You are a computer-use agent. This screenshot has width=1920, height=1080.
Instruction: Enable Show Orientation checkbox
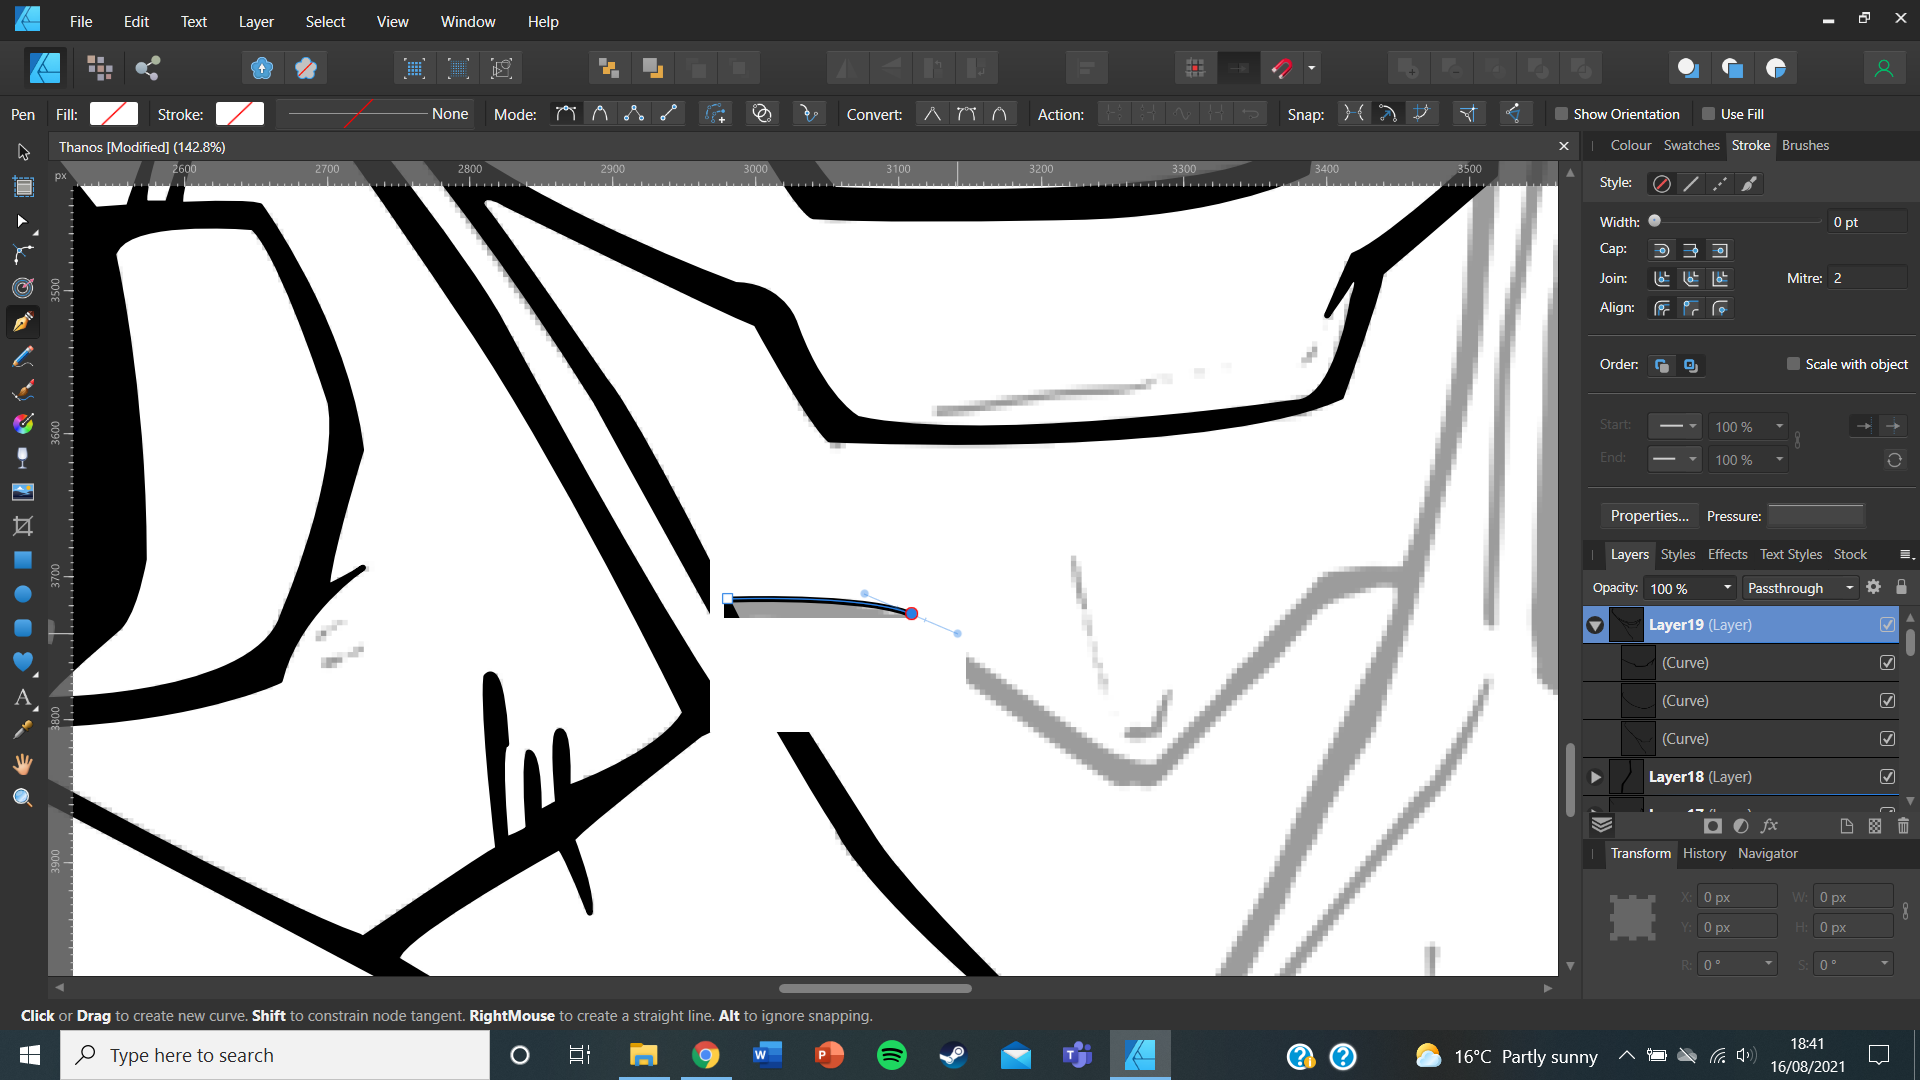coord(1561,114)
